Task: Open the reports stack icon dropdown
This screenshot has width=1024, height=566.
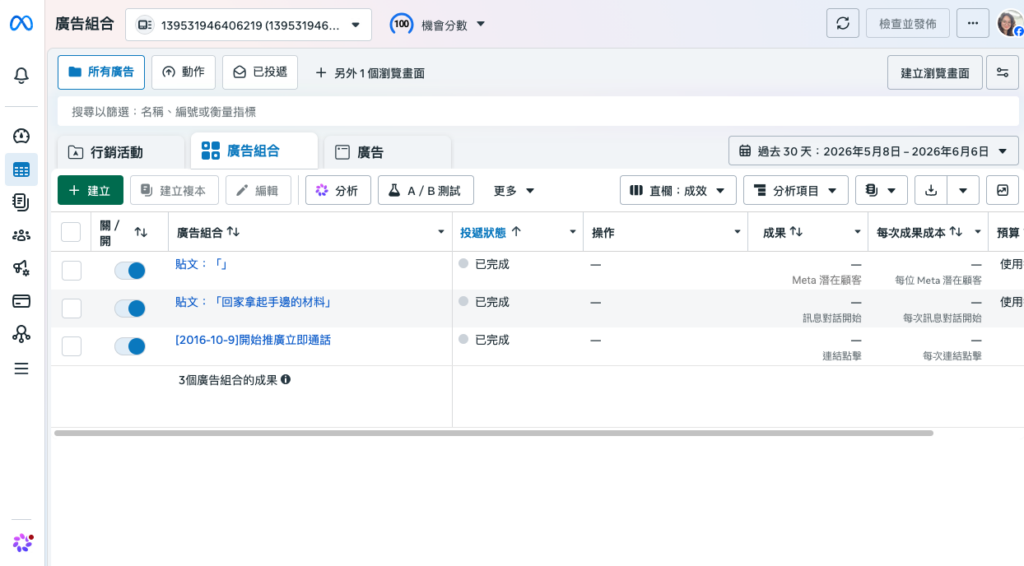Action: click(880, 191)
